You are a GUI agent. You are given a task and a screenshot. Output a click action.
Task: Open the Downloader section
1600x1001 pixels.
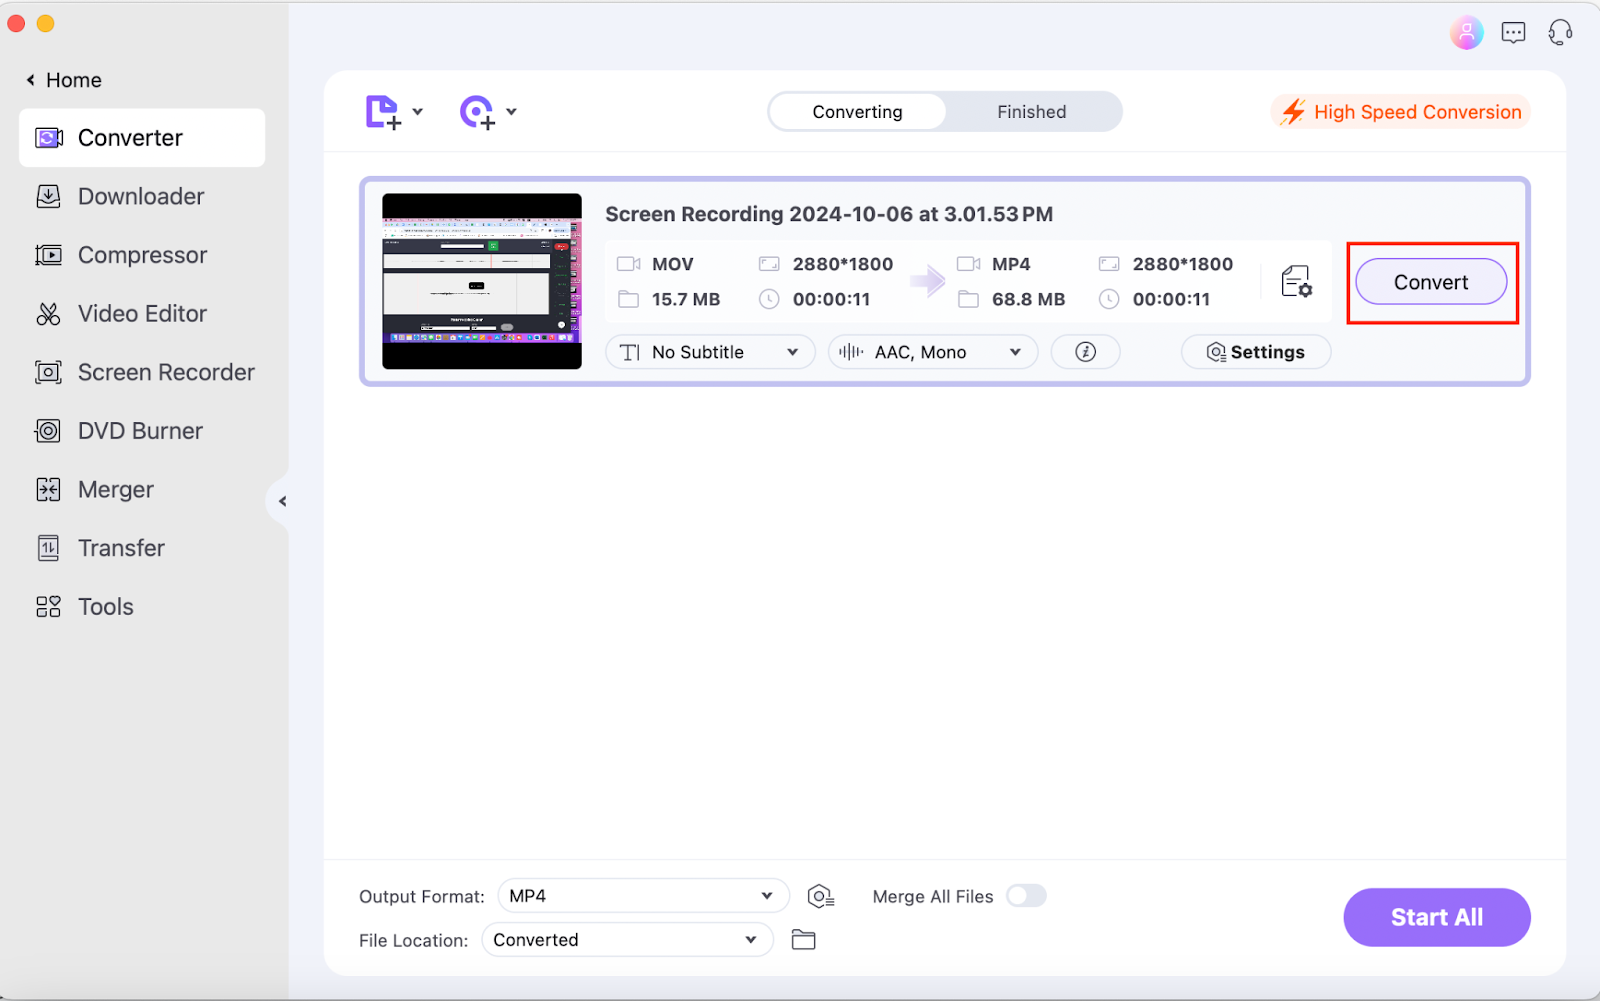pyautogui.click(x=142, y=197)
